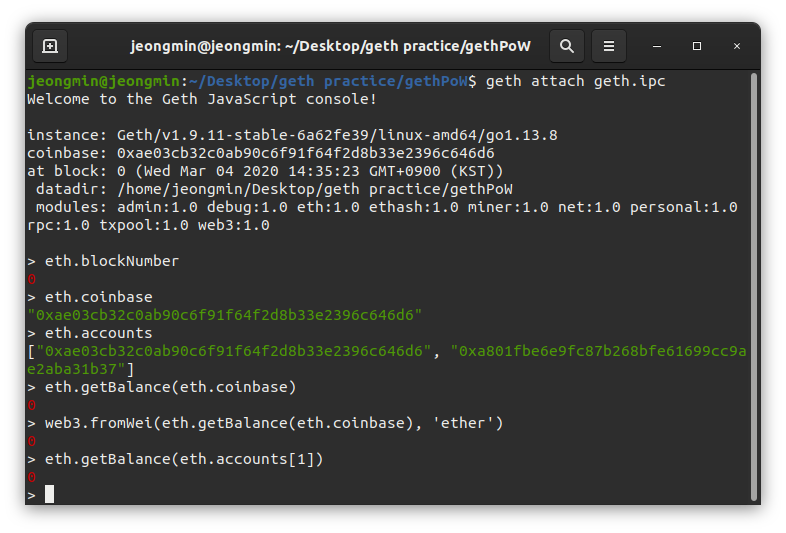
Task: Click the 'geth attach geth.ipc' command
Action: click(575, 81)
